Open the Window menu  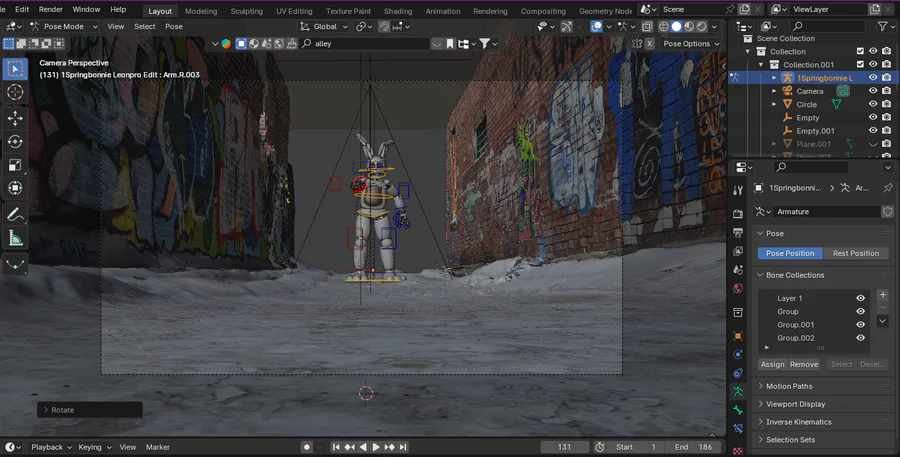[x=86, y=9]
